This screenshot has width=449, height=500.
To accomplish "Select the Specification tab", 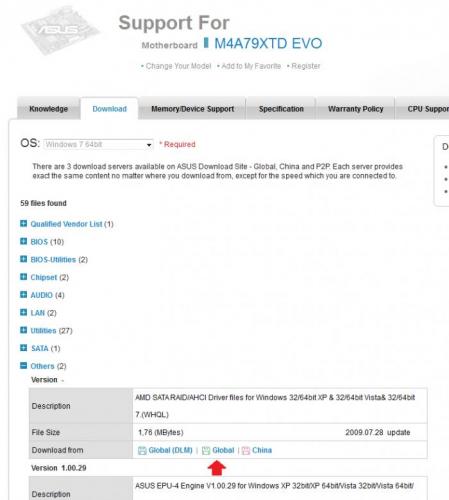I will click(x=281, y=109).
